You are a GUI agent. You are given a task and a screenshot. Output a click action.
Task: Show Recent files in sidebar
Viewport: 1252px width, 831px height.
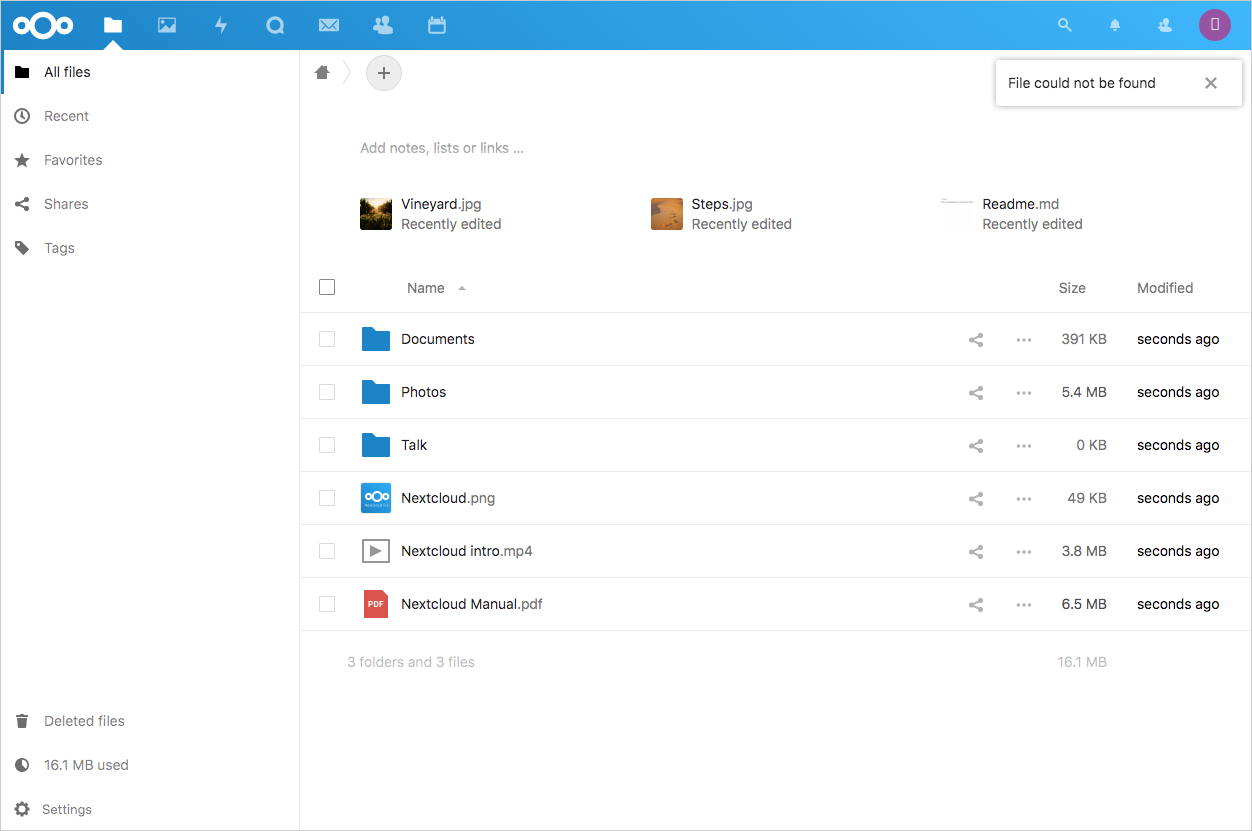pyautogui.click(x=150, y=116)
